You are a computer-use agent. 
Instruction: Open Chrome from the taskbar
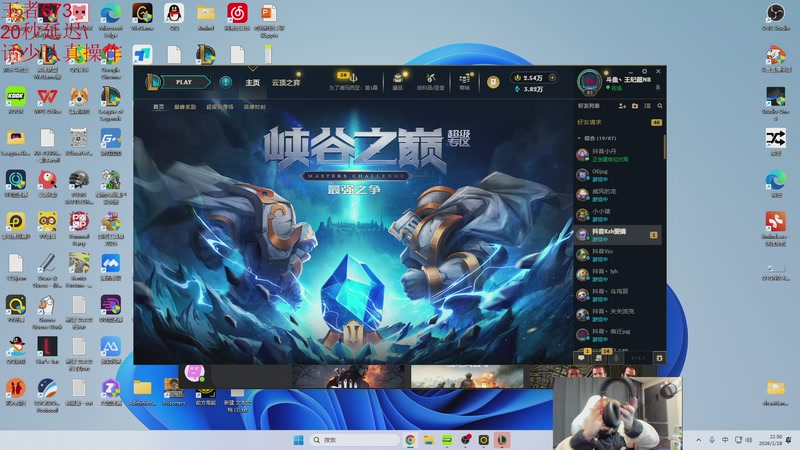click(x=410, y=440)
